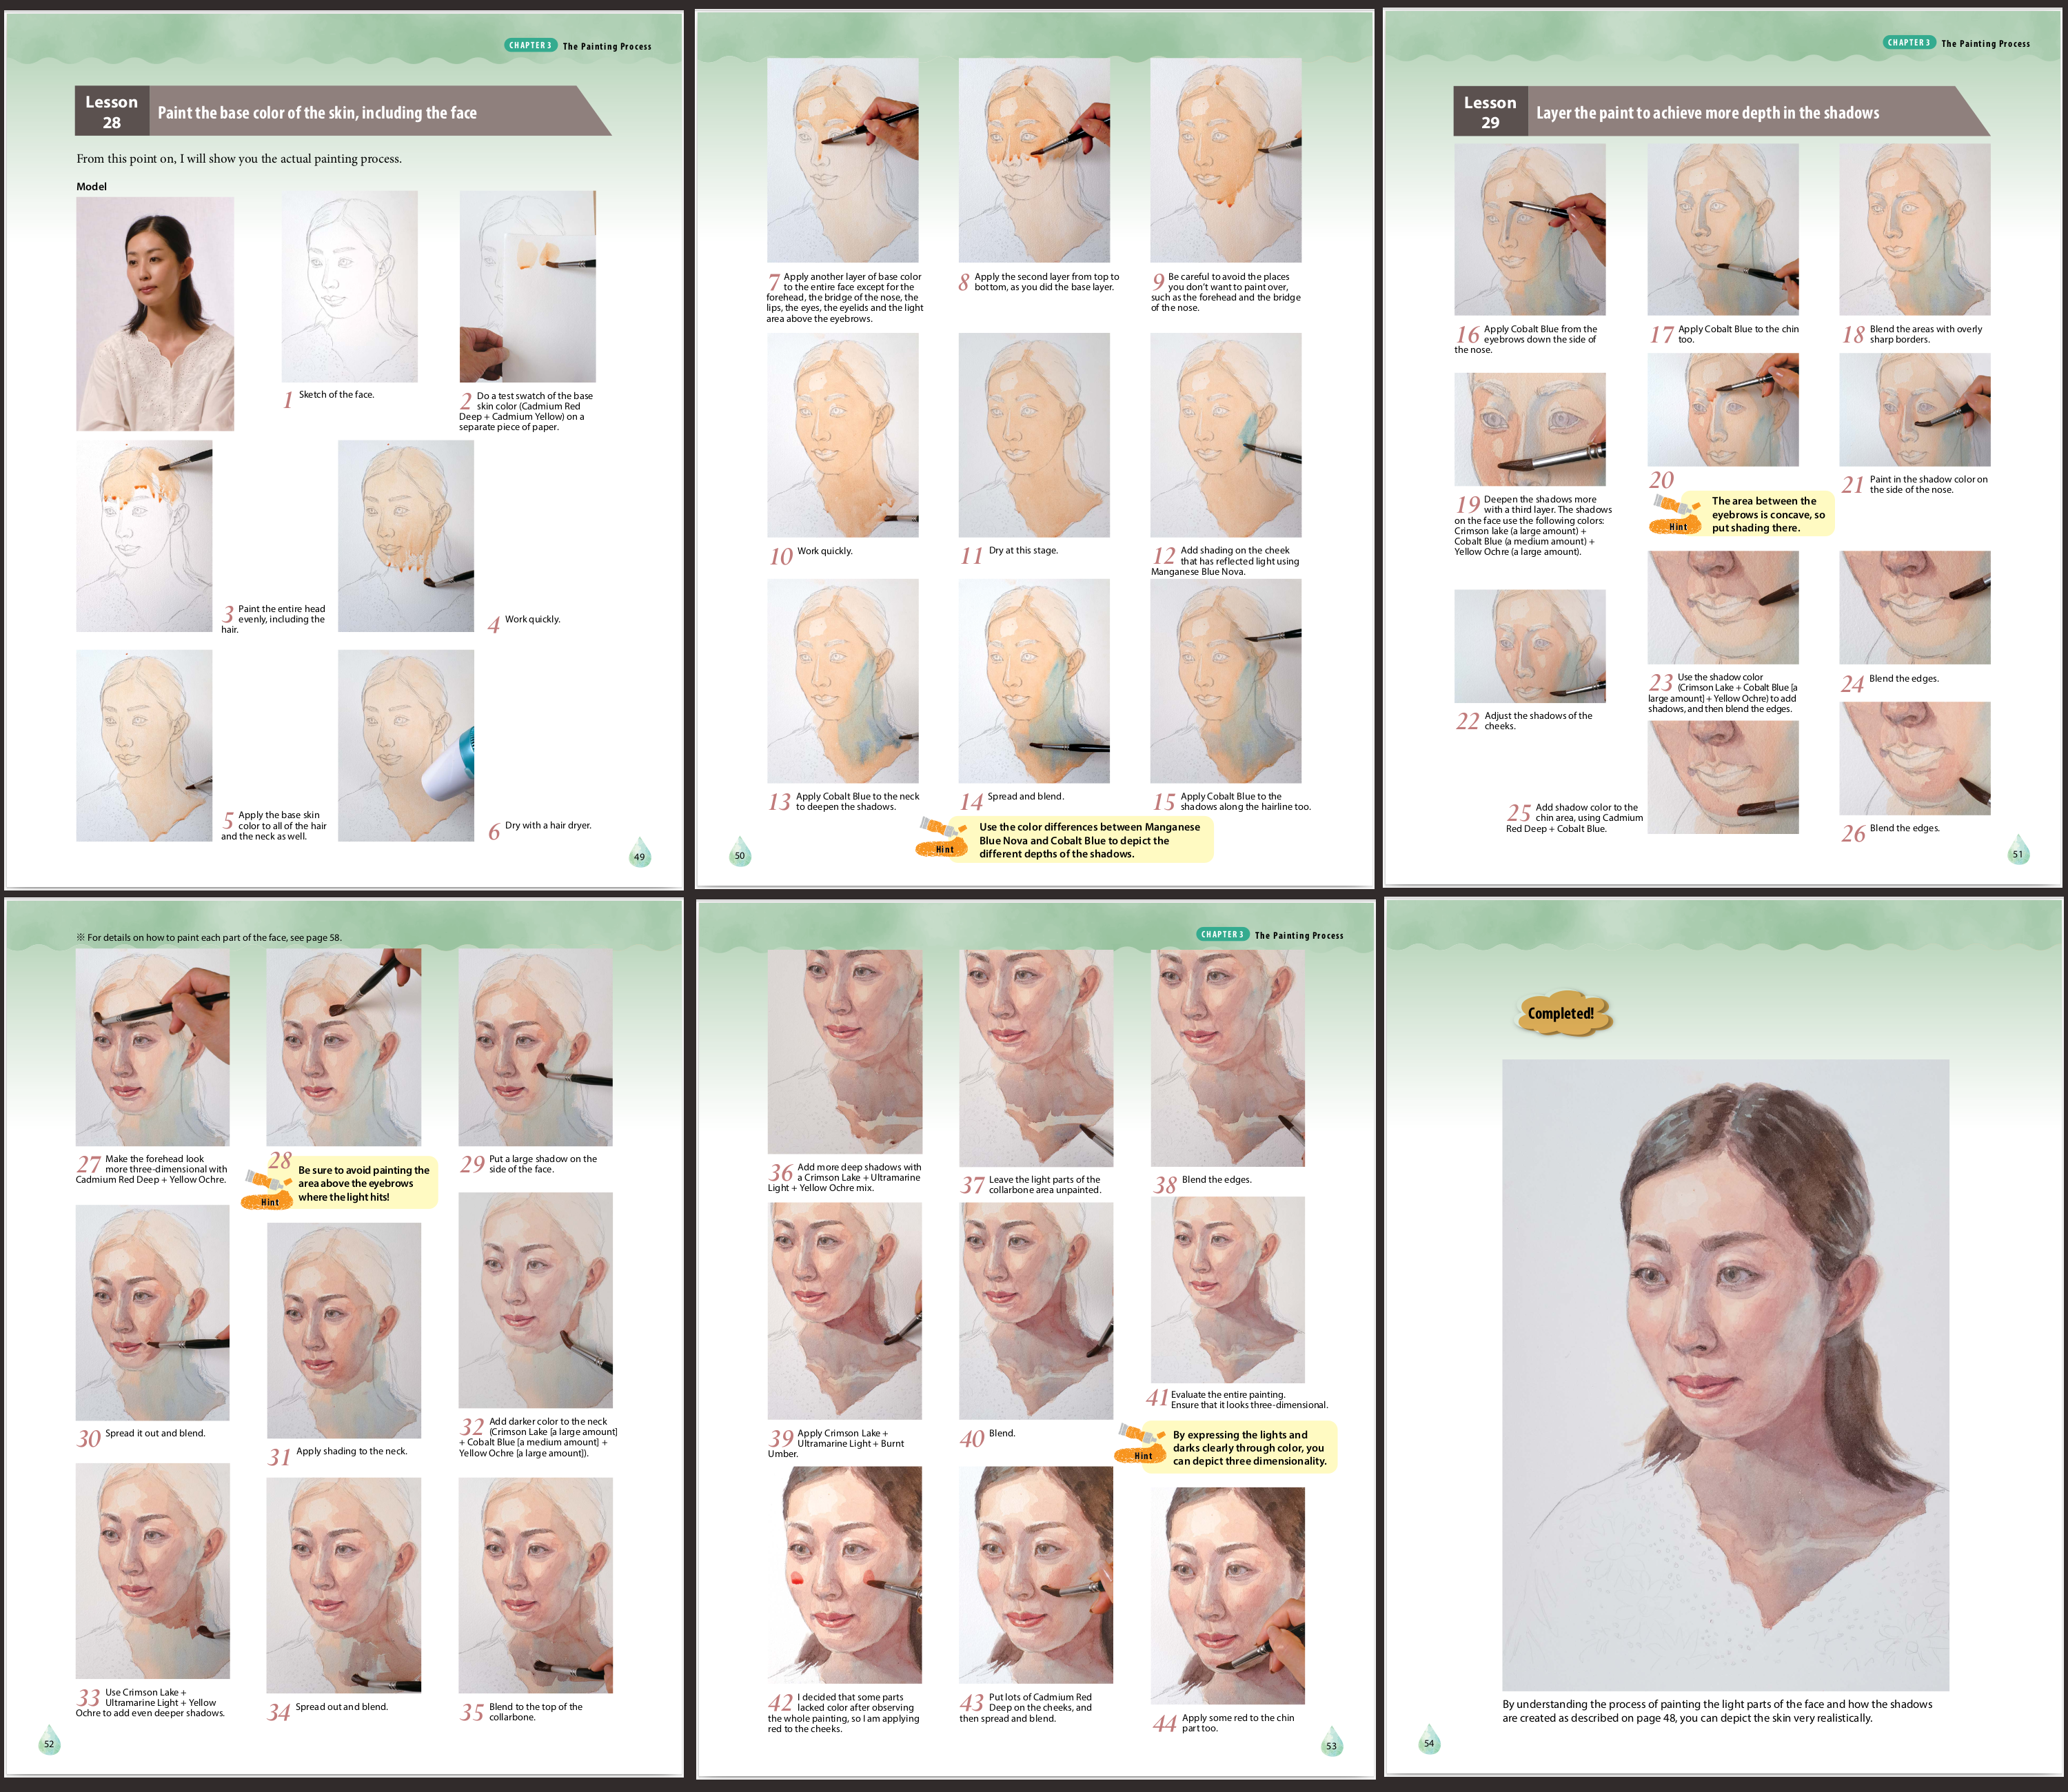The width and height of the screenshot is (2068, 1792).
Task: Click the CHAPTER 3 badge on page 49
Action: click(x=530, y=45)
